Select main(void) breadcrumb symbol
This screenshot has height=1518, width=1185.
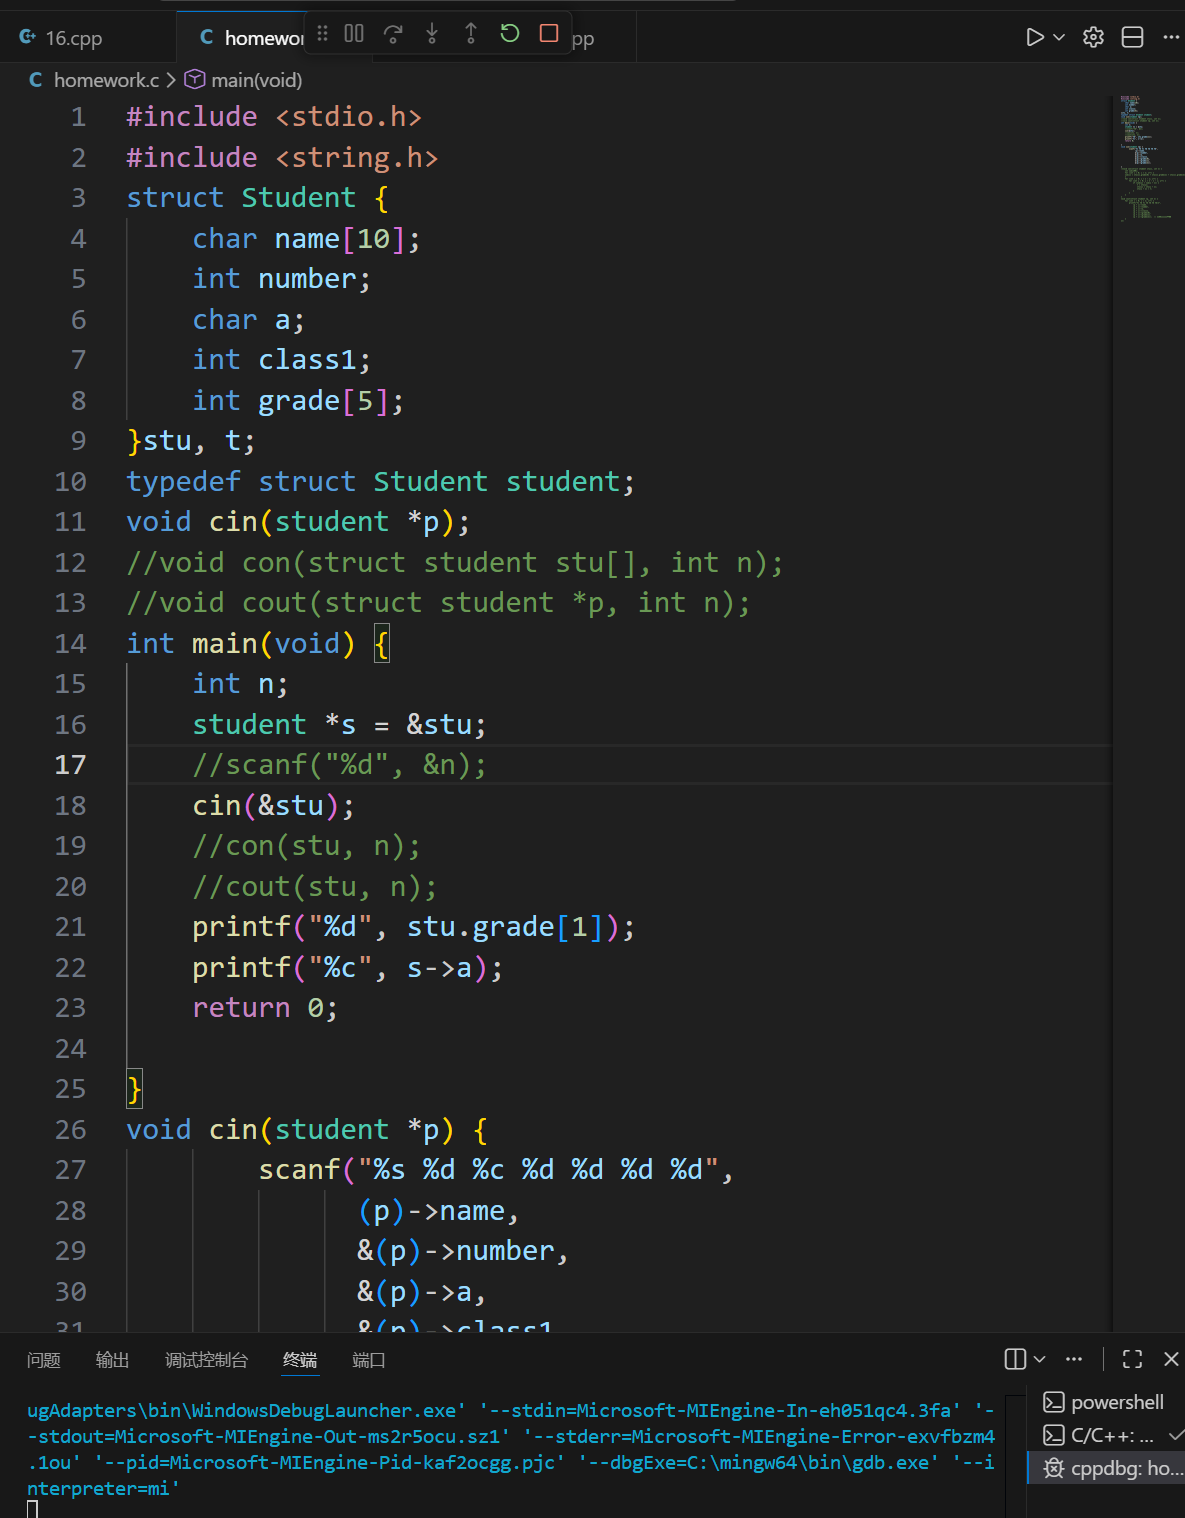(x=256, y=80)
